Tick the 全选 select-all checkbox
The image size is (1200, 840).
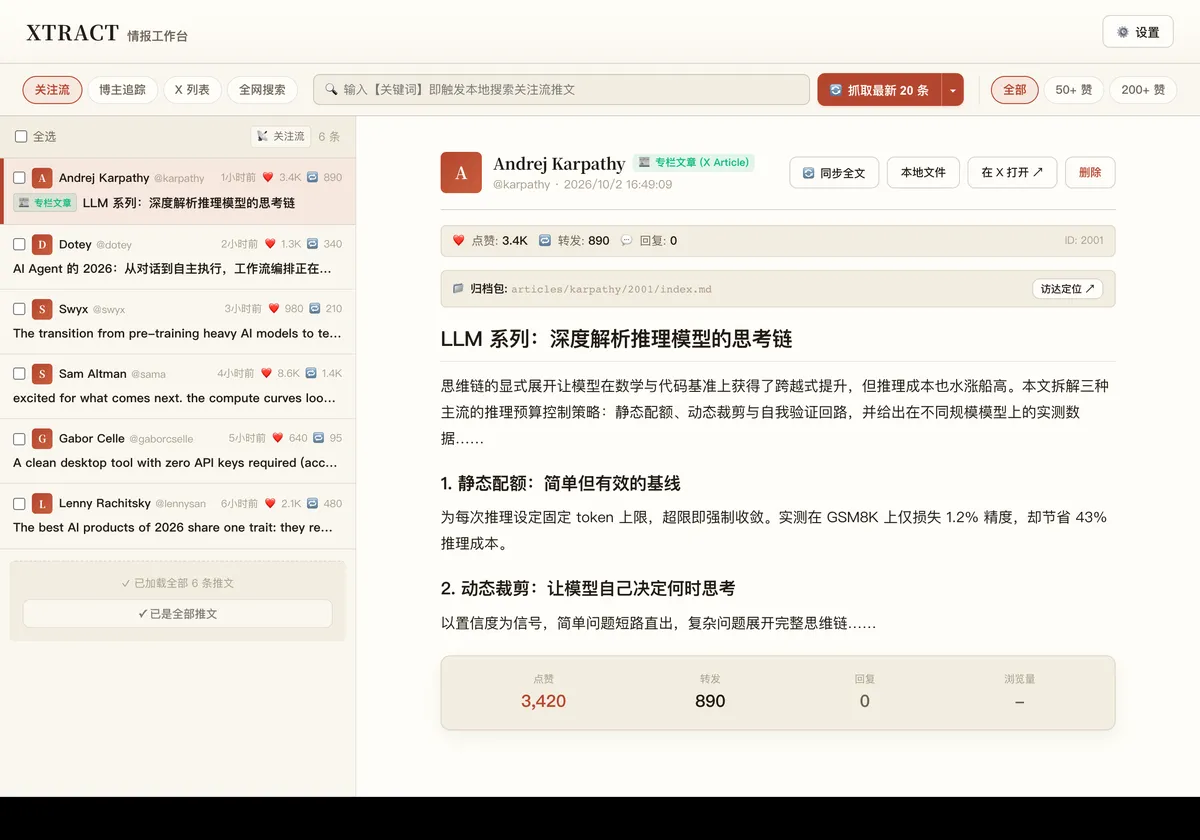tap(20, 137)
